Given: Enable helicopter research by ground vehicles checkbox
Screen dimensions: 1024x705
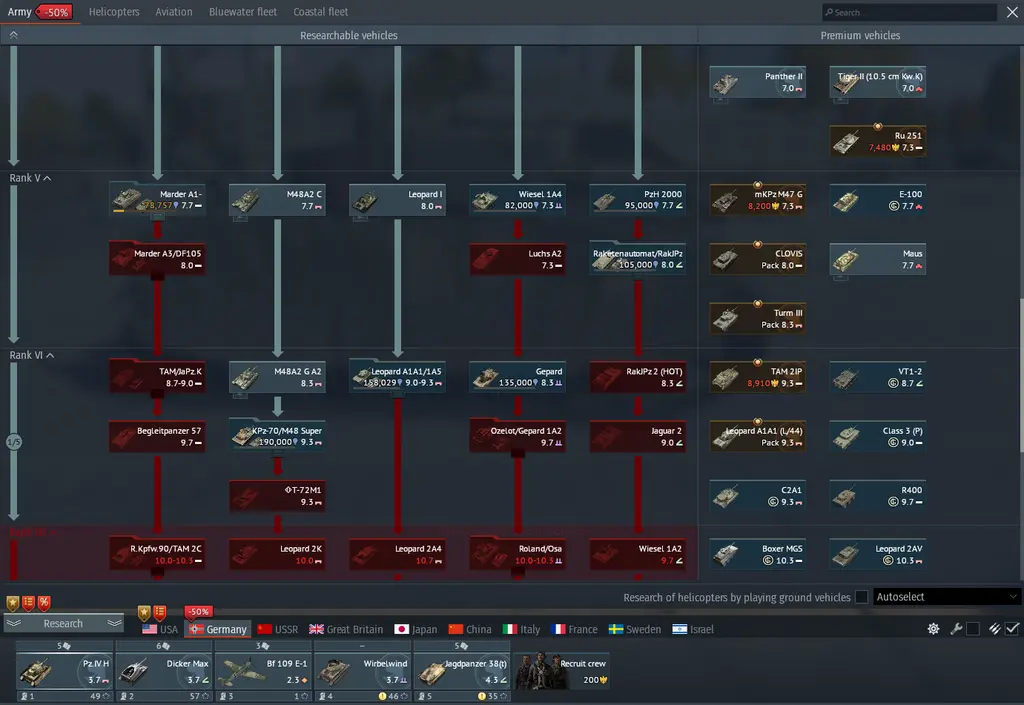Looking at the screenshot, I should [862, 597].
